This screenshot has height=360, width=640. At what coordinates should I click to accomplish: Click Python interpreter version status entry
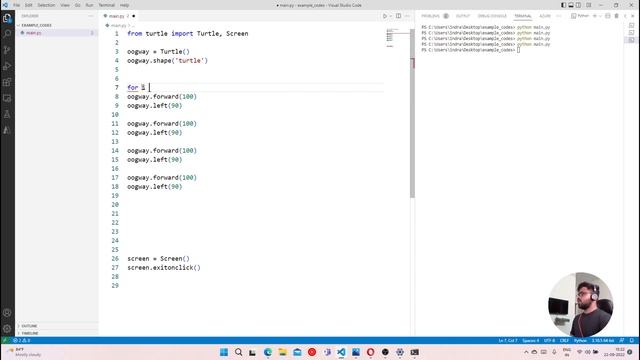[x=603, y=340]
